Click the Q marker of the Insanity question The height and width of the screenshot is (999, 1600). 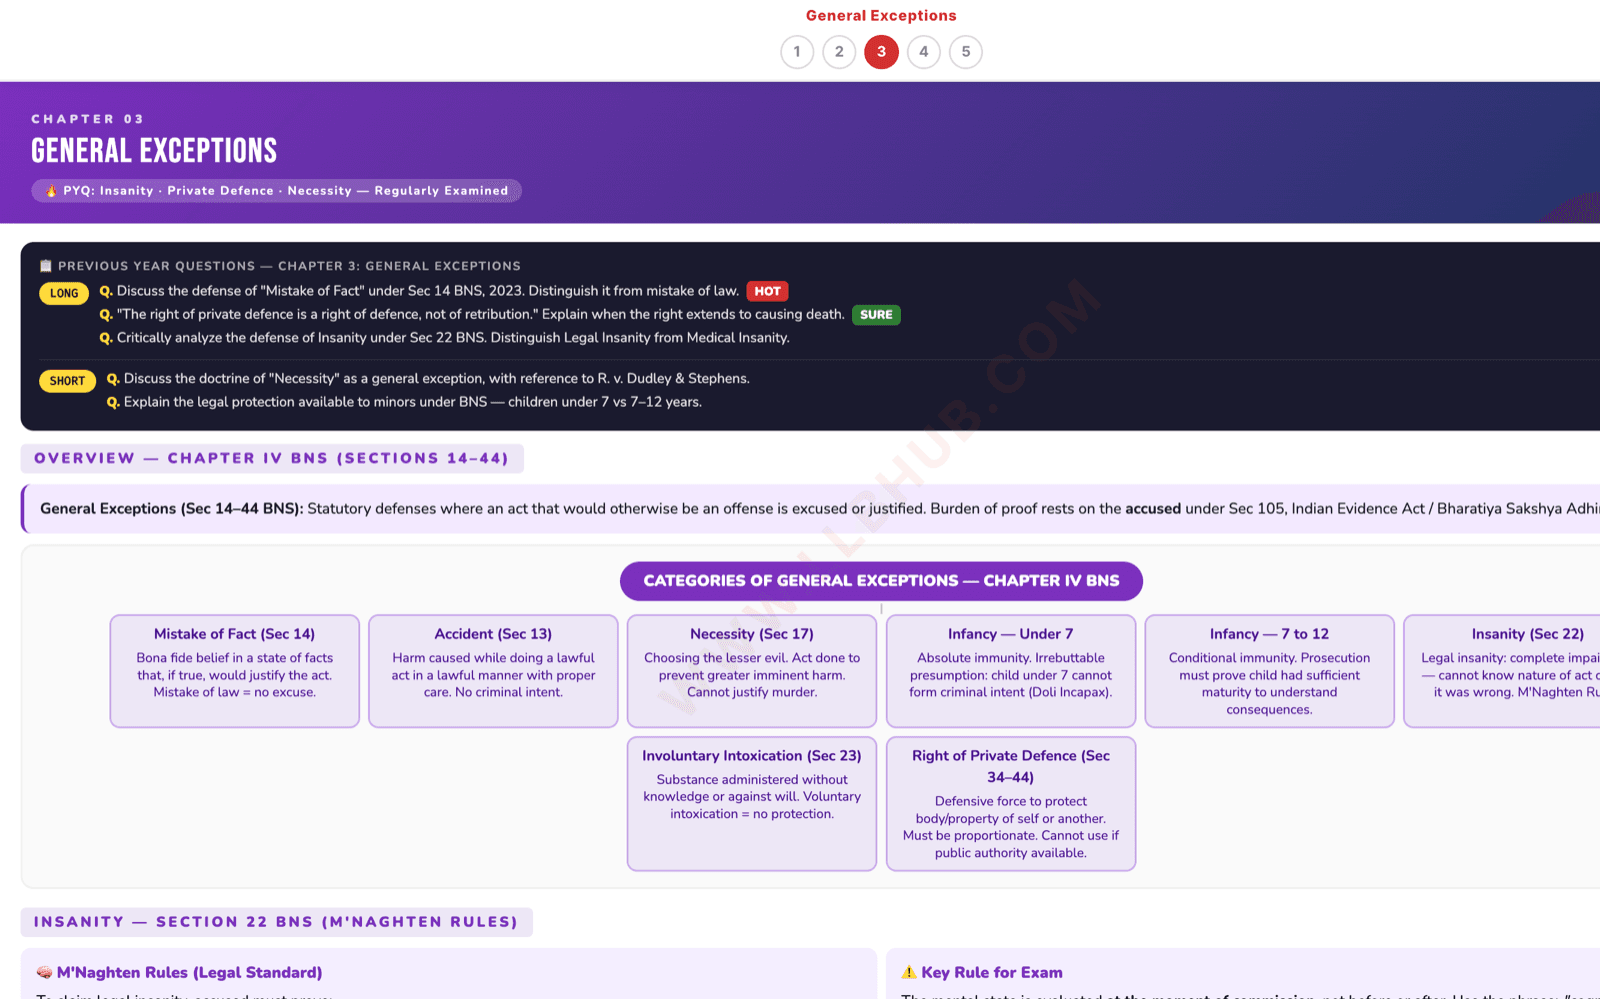click(x=106, y=338)
